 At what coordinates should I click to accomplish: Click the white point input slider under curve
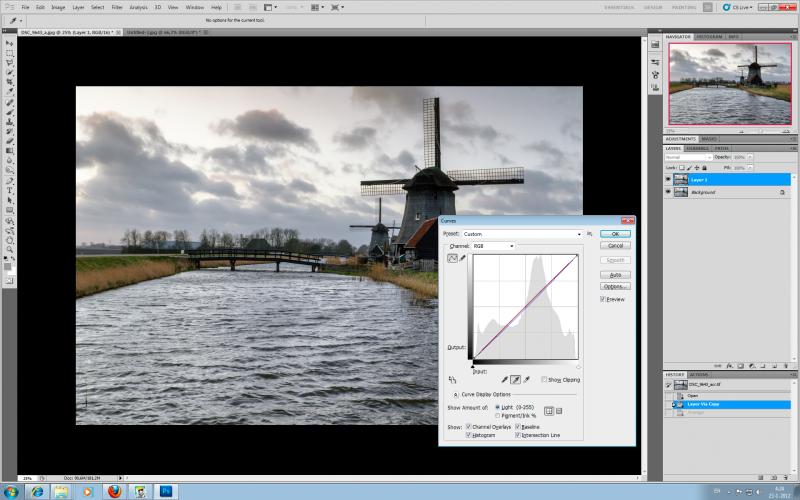pyautogui.click(x=578, y=366)
